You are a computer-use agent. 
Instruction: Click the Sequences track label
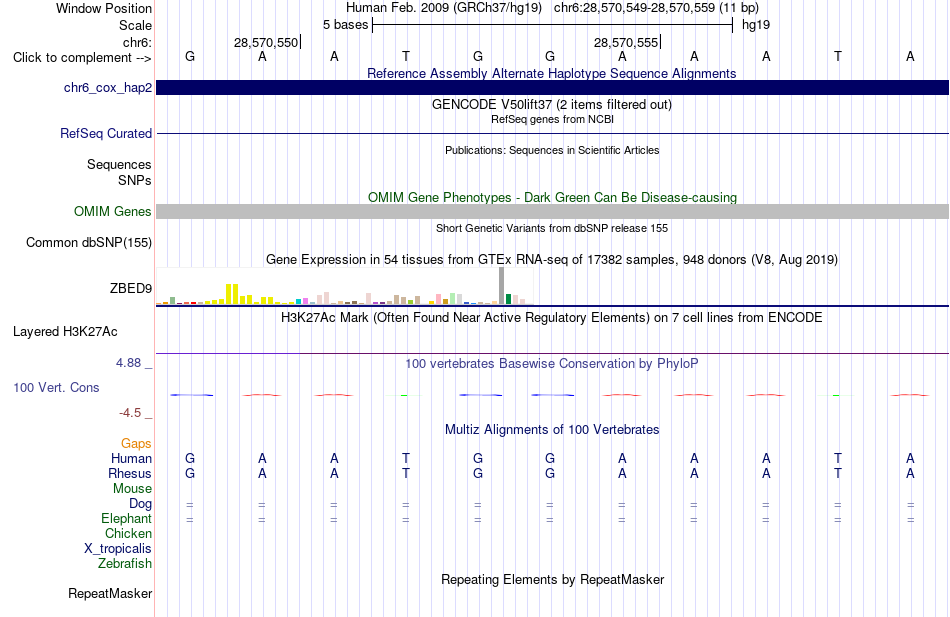(119, 165)
